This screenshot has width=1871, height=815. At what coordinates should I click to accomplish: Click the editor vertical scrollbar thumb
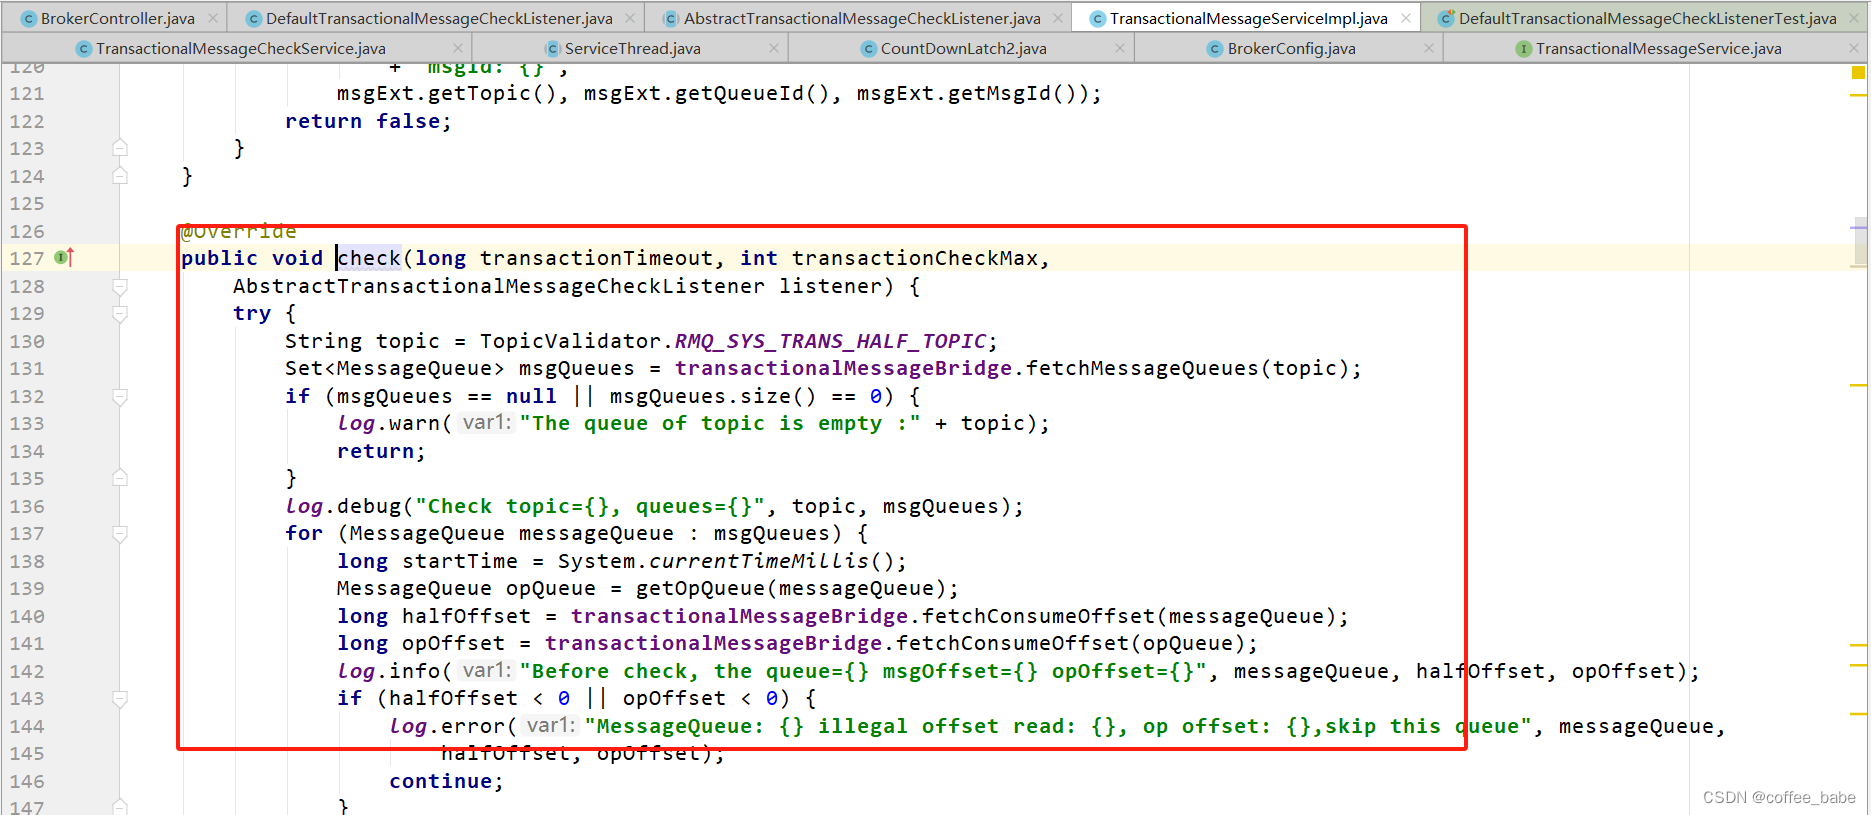click(x=1860, y=240)
